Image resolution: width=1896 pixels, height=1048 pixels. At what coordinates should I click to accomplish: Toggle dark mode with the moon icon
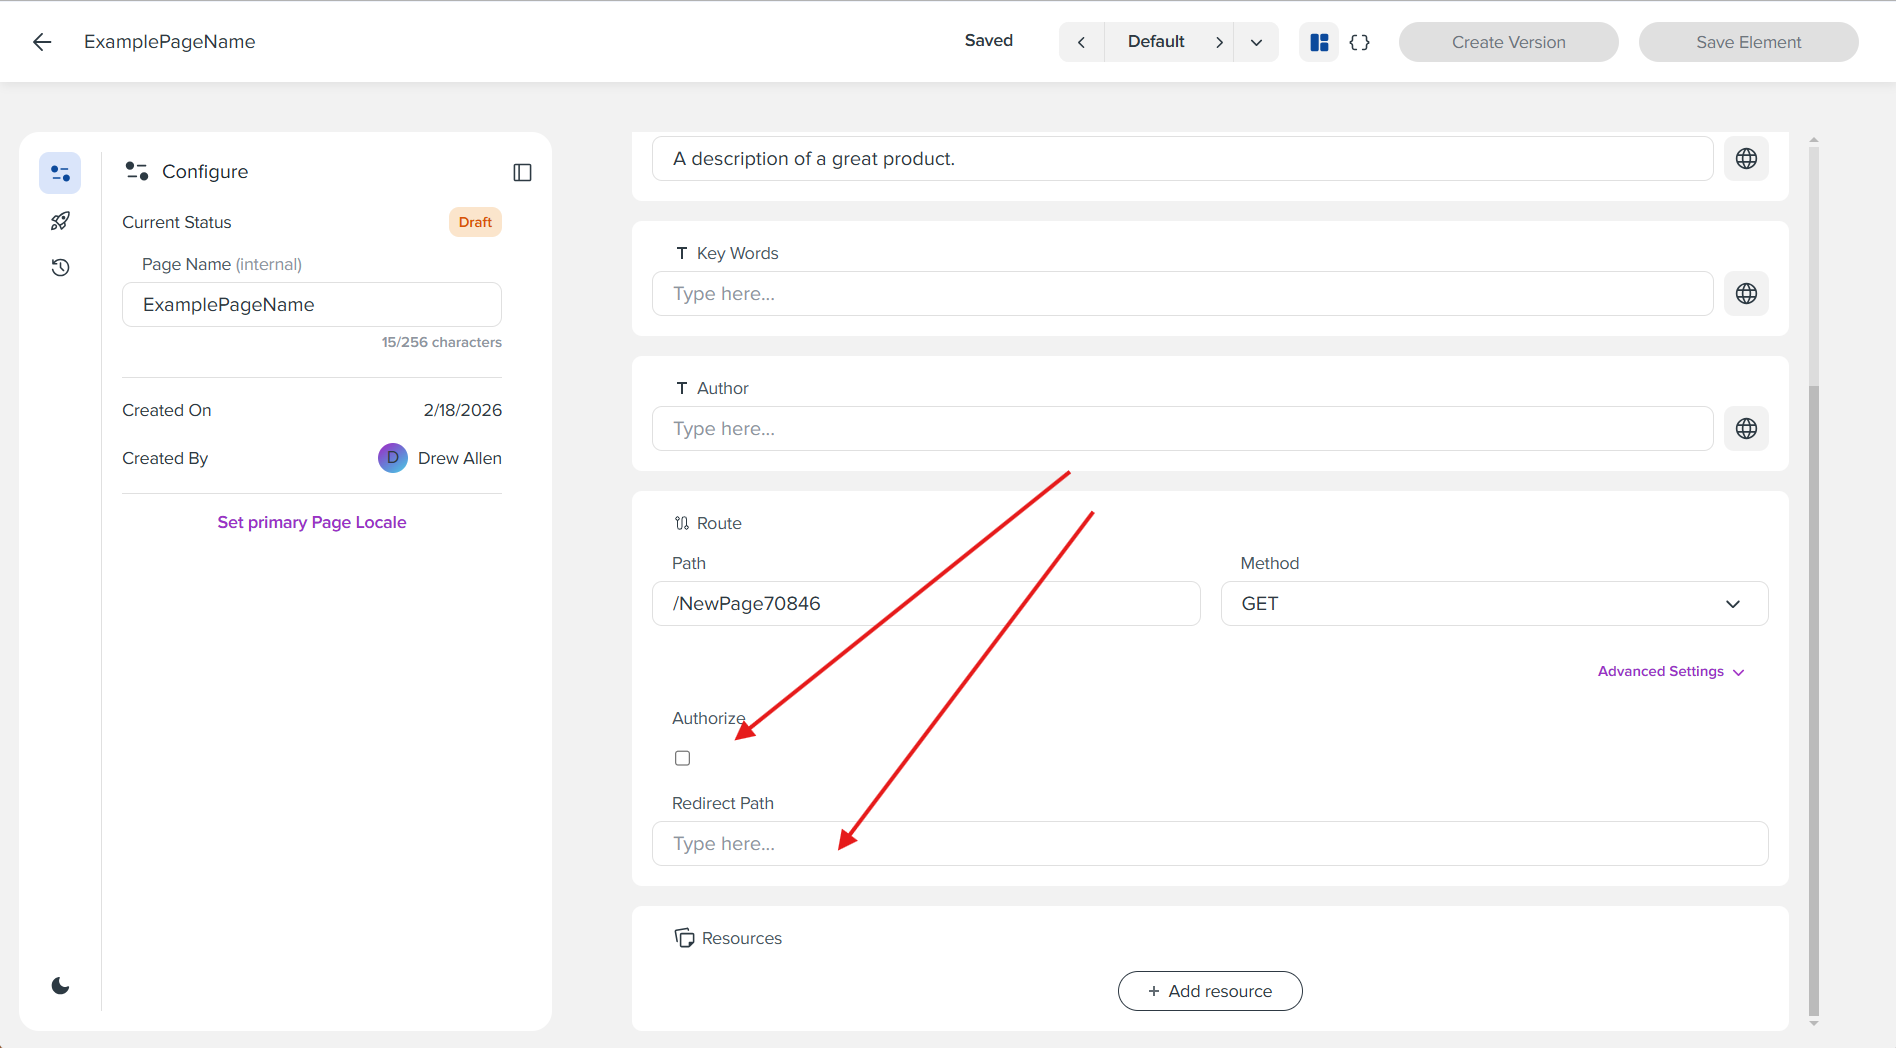[60, 985]
